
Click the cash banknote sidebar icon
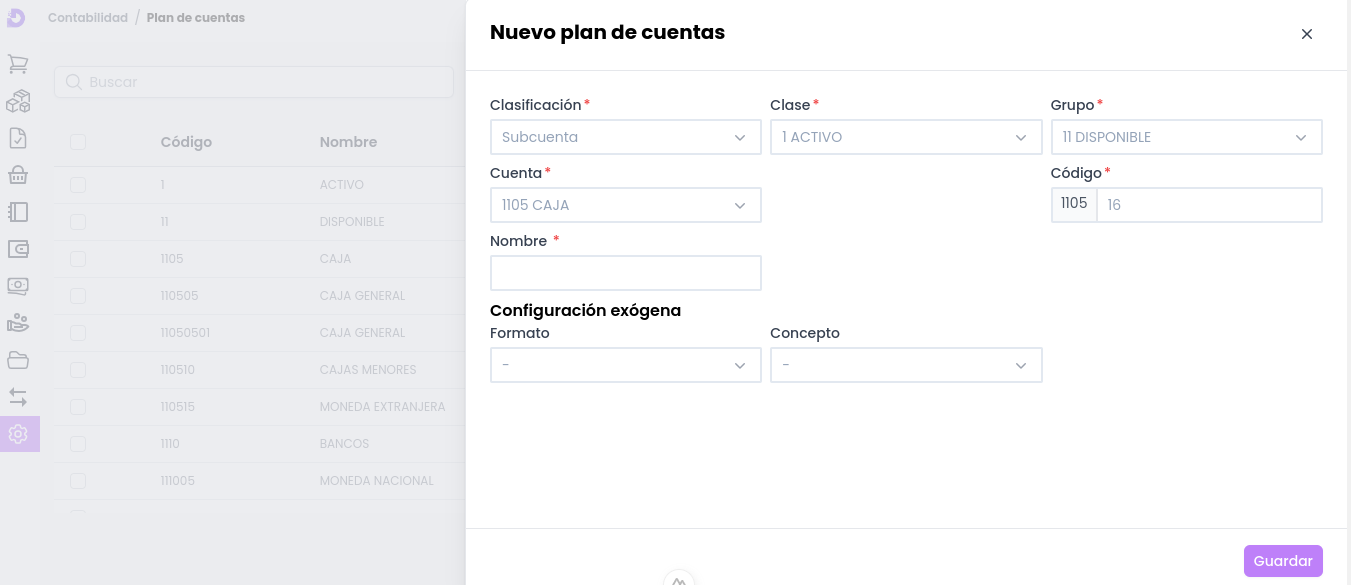(x=18, y=286)
